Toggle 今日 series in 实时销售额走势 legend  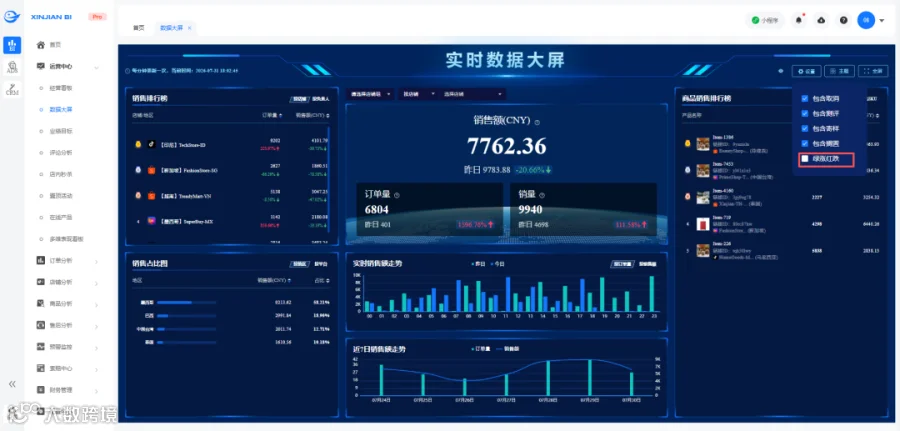click(x=496, y=264)
